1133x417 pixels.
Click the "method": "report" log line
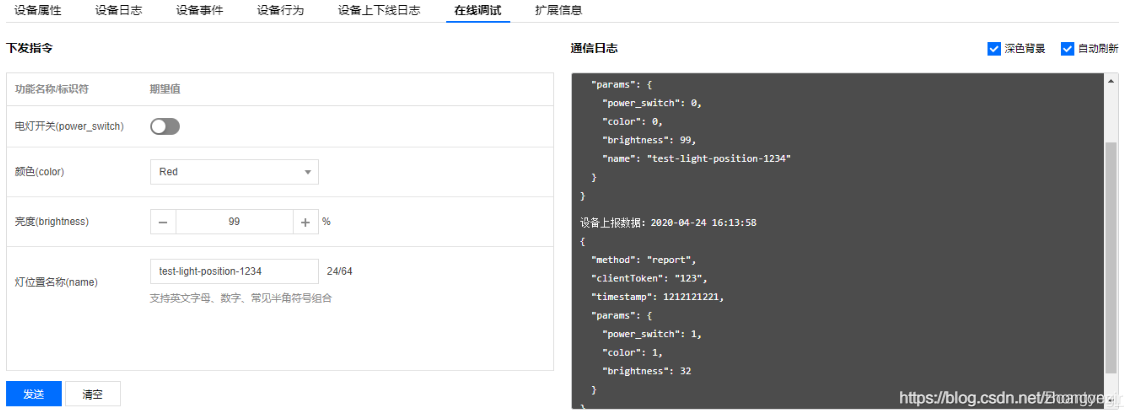coord(644,259)
